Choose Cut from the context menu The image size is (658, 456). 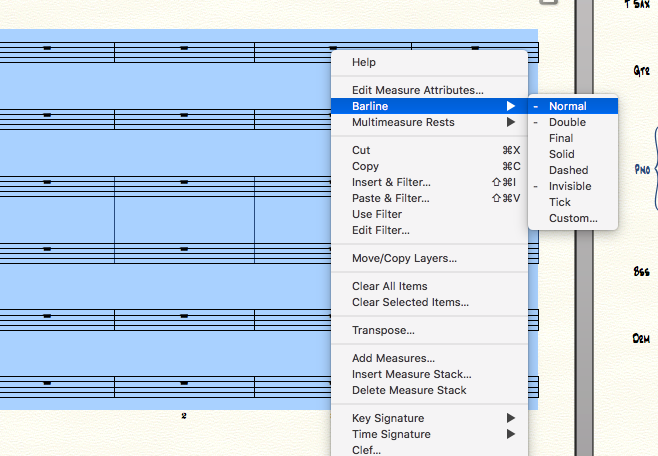tap(361, 150)
